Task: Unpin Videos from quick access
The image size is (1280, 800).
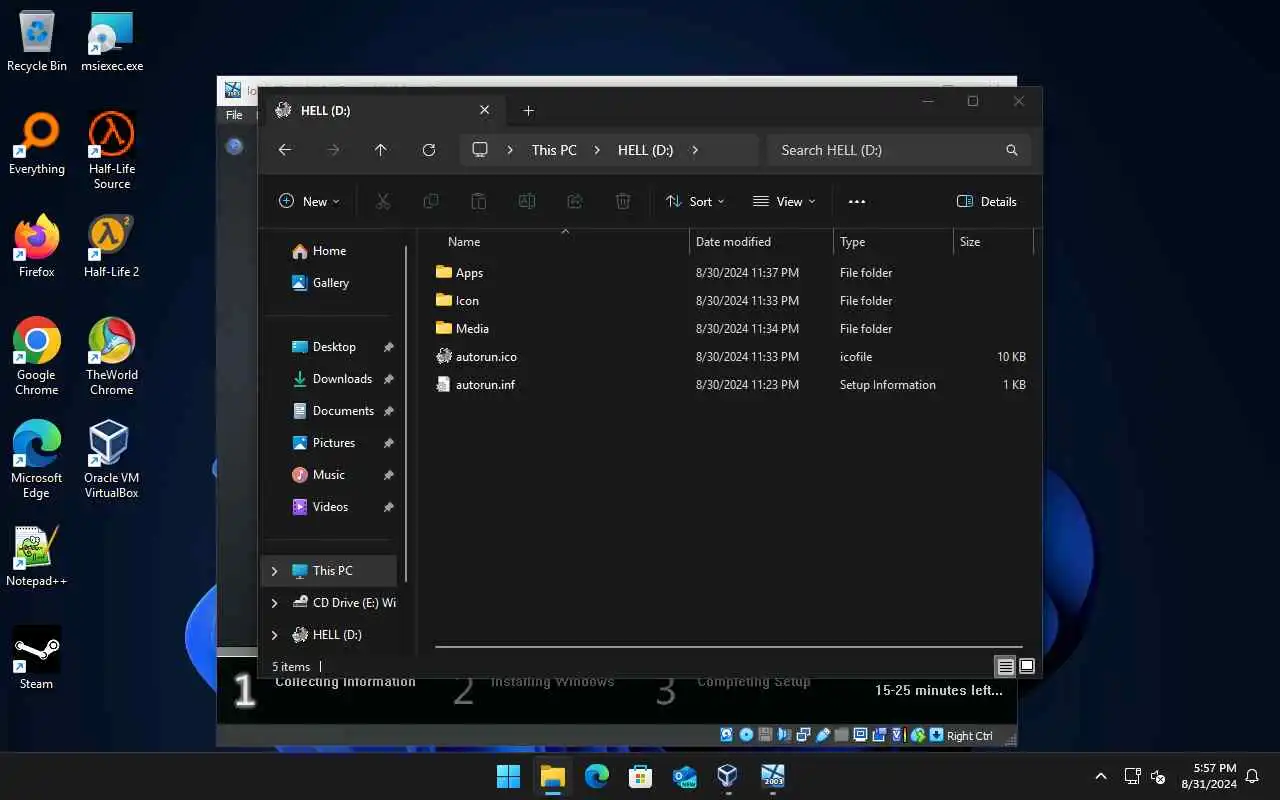Action: 389,507
